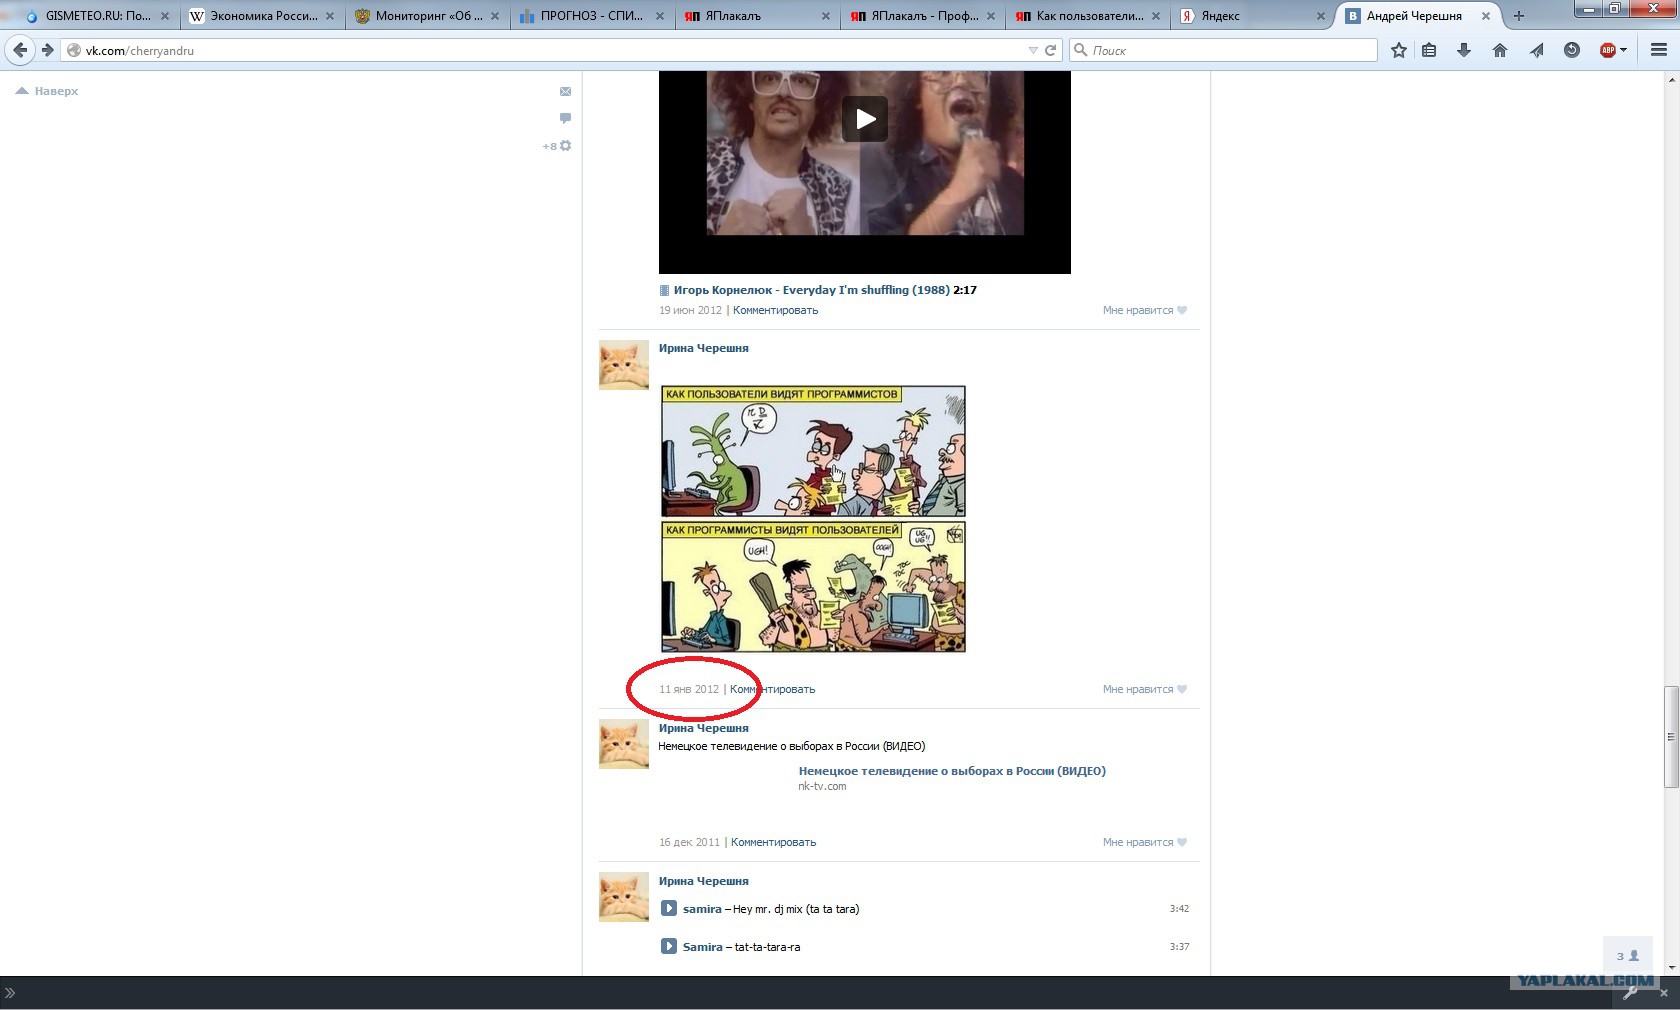Click the scrollbar down arrow
Viewport: 1680px width, 1010px height.
(x=1671, y=967)
